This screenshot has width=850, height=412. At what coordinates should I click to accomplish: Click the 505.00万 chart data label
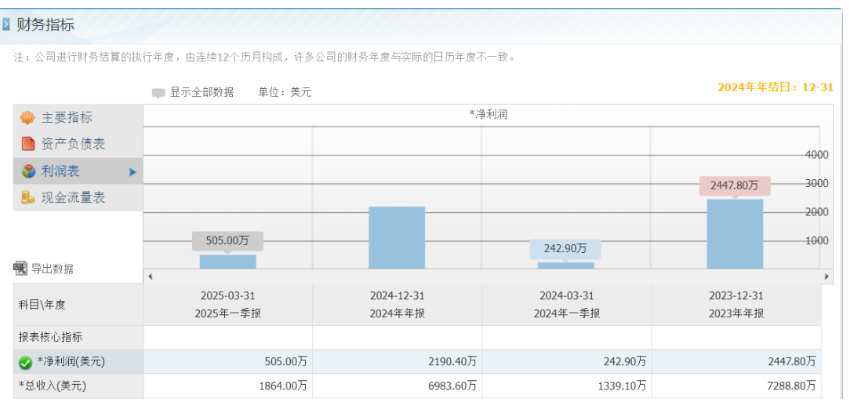pos(228,241)
